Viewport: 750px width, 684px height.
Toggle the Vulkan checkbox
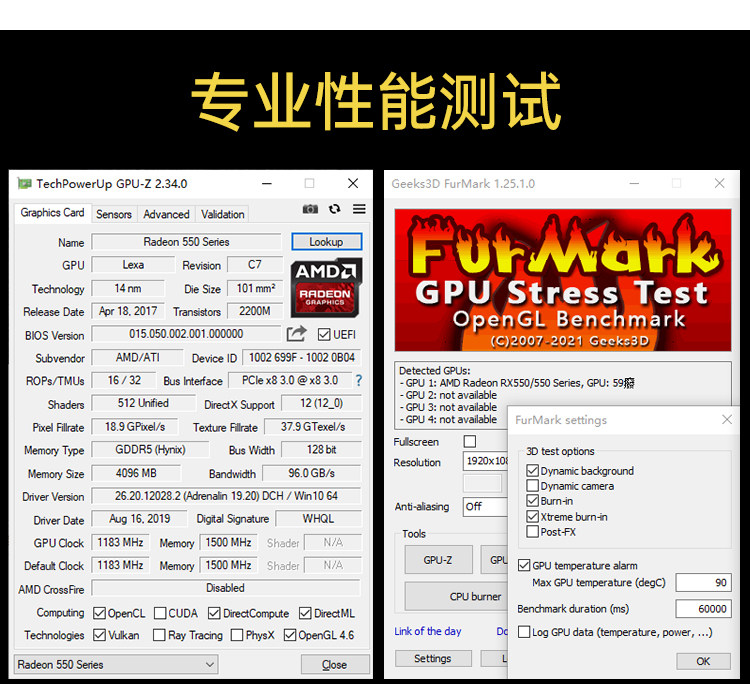point(99,635)
